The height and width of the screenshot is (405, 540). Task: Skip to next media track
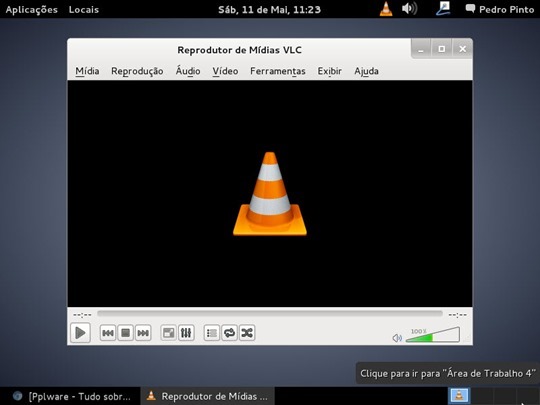click(143, 333)
